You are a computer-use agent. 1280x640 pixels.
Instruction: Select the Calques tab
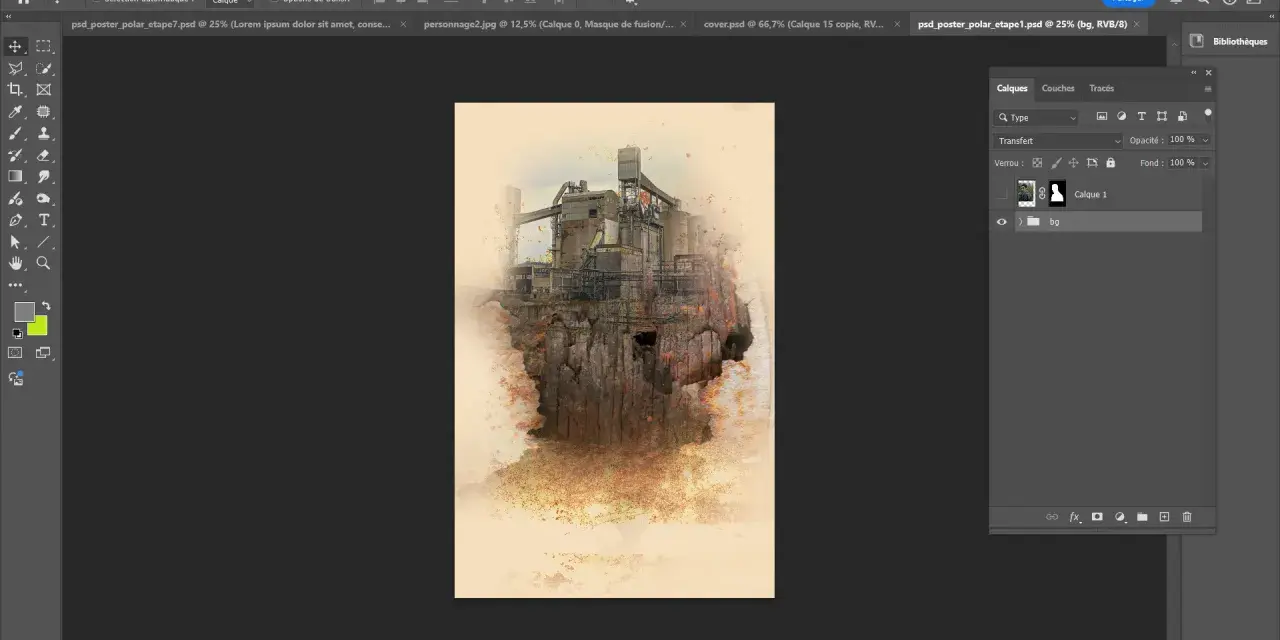click(1012, 88)
